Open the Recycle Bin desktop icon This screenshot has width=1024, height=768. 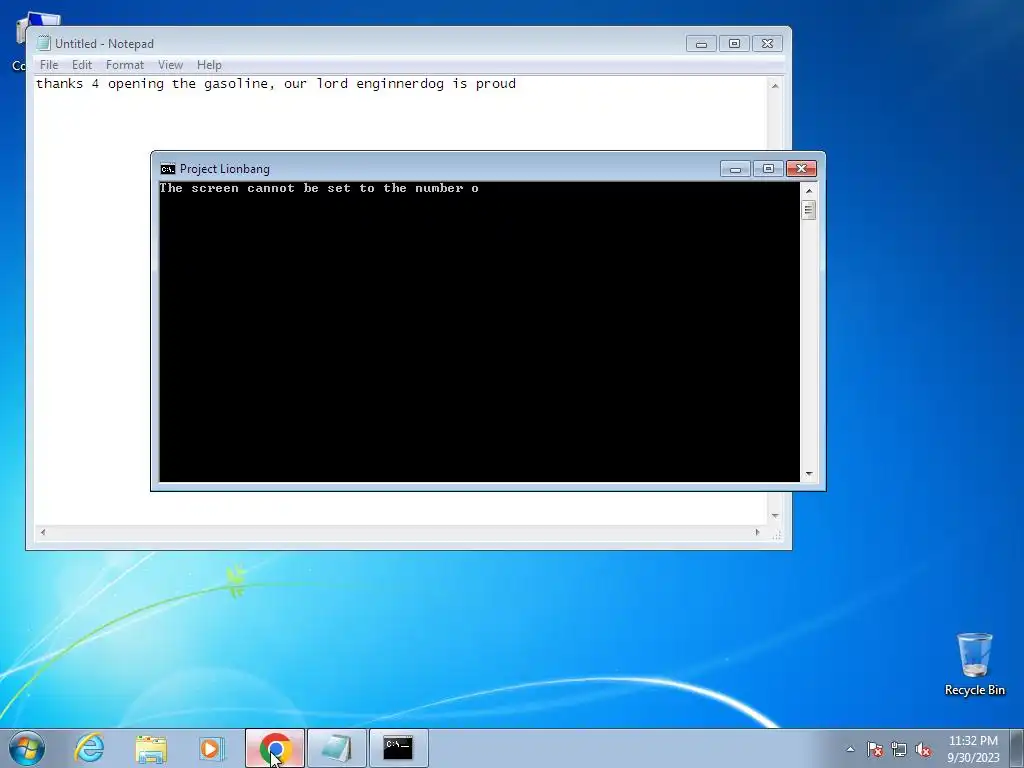pyautogui.click(x=974, y=664)
